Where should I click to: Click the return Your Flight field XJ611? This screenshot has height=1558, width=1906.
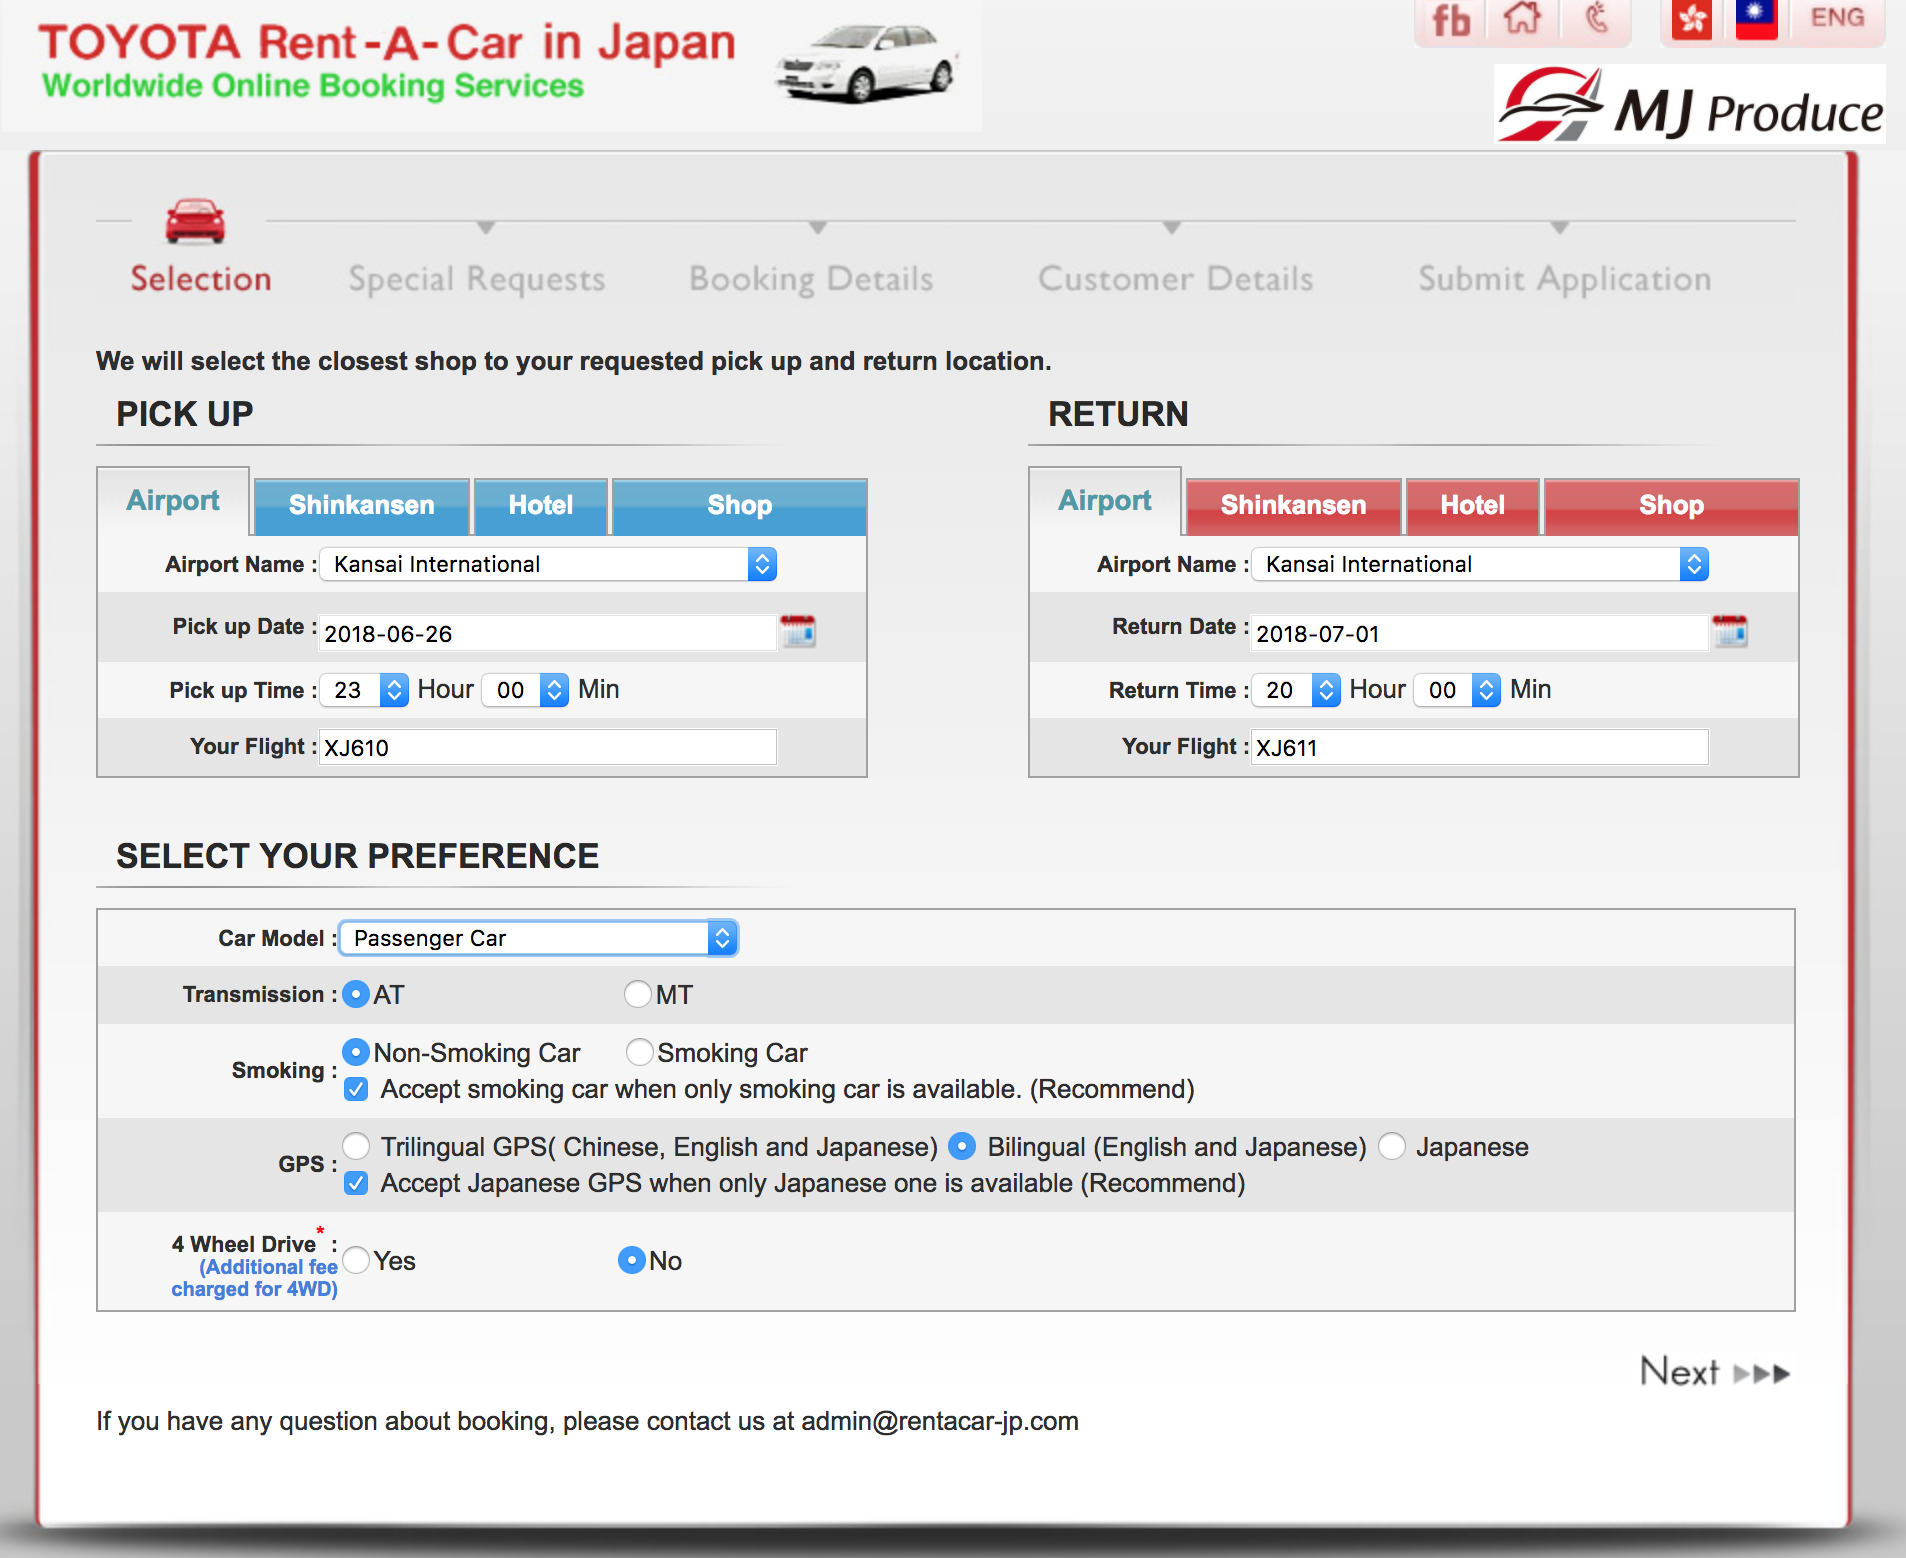click(1480, 747)
